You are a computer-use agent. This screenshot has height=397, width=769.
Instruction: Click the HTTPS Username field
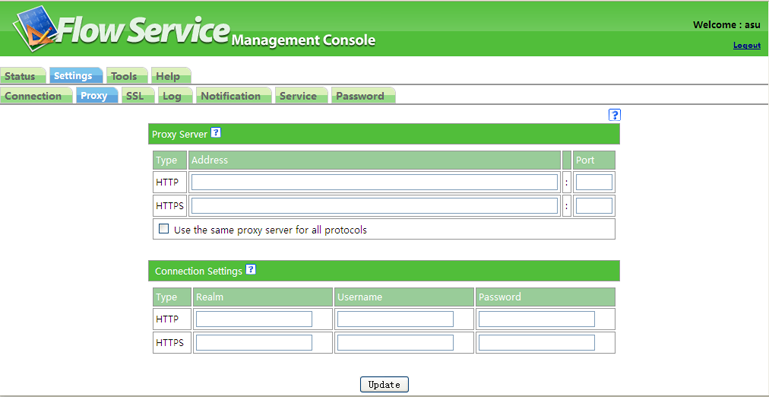(395, 343)
